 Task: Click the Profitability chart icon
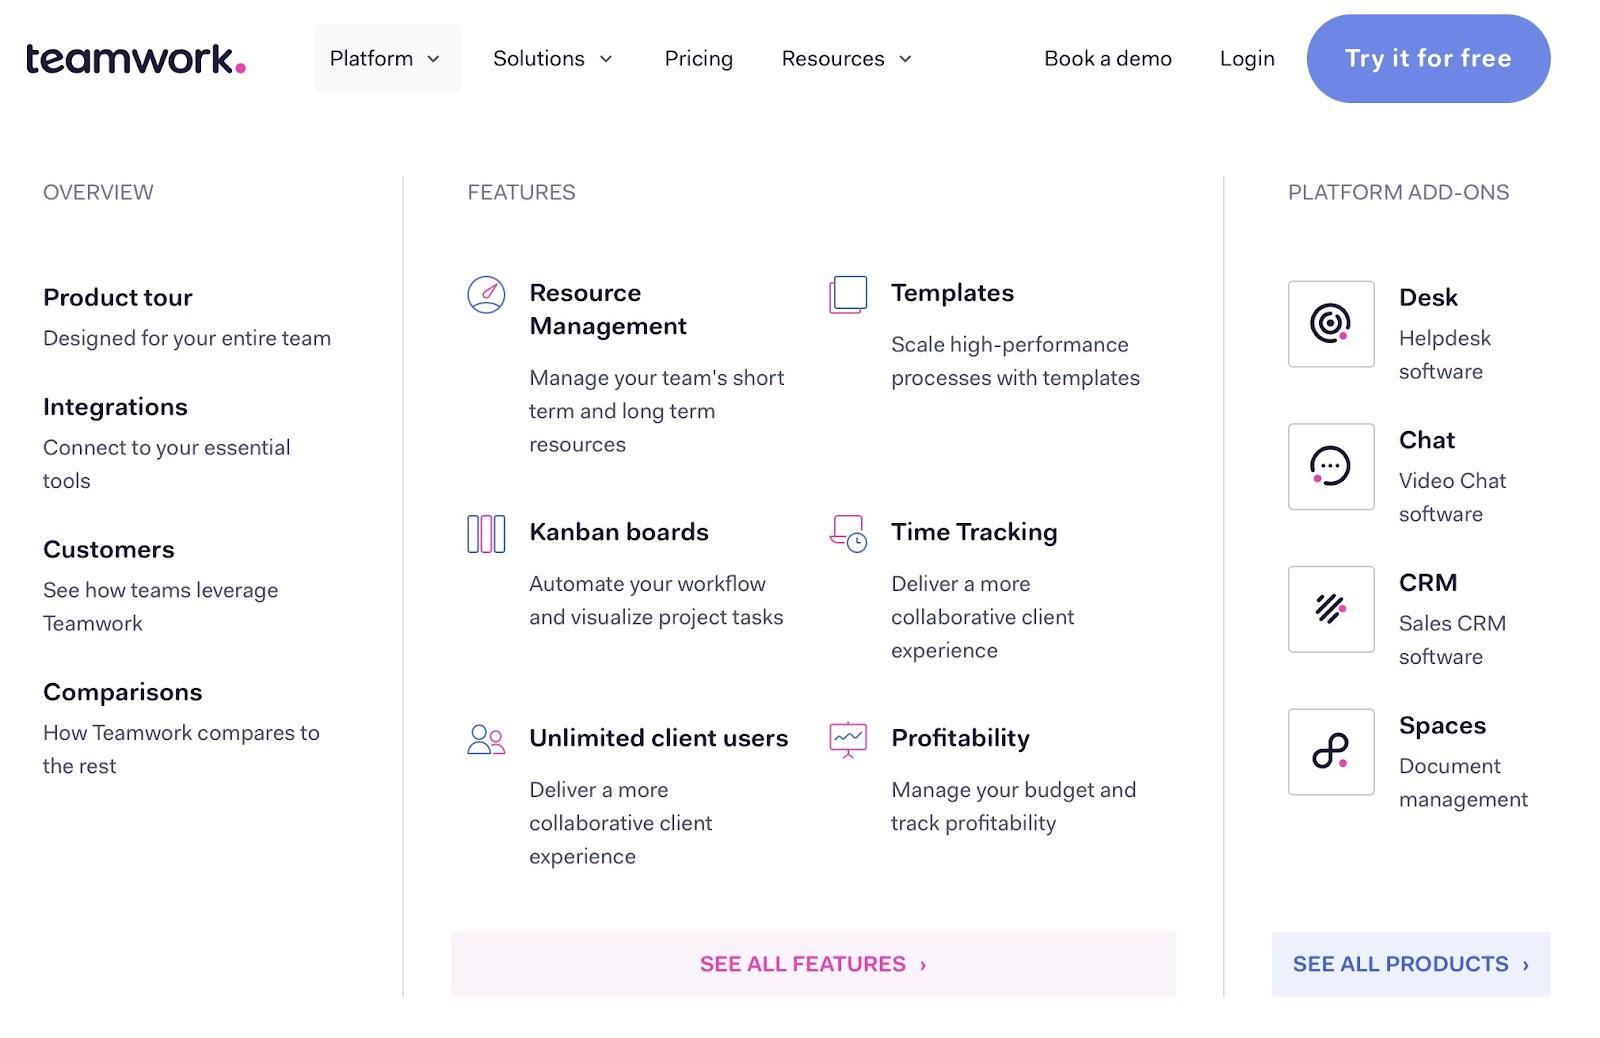[848, 740]
